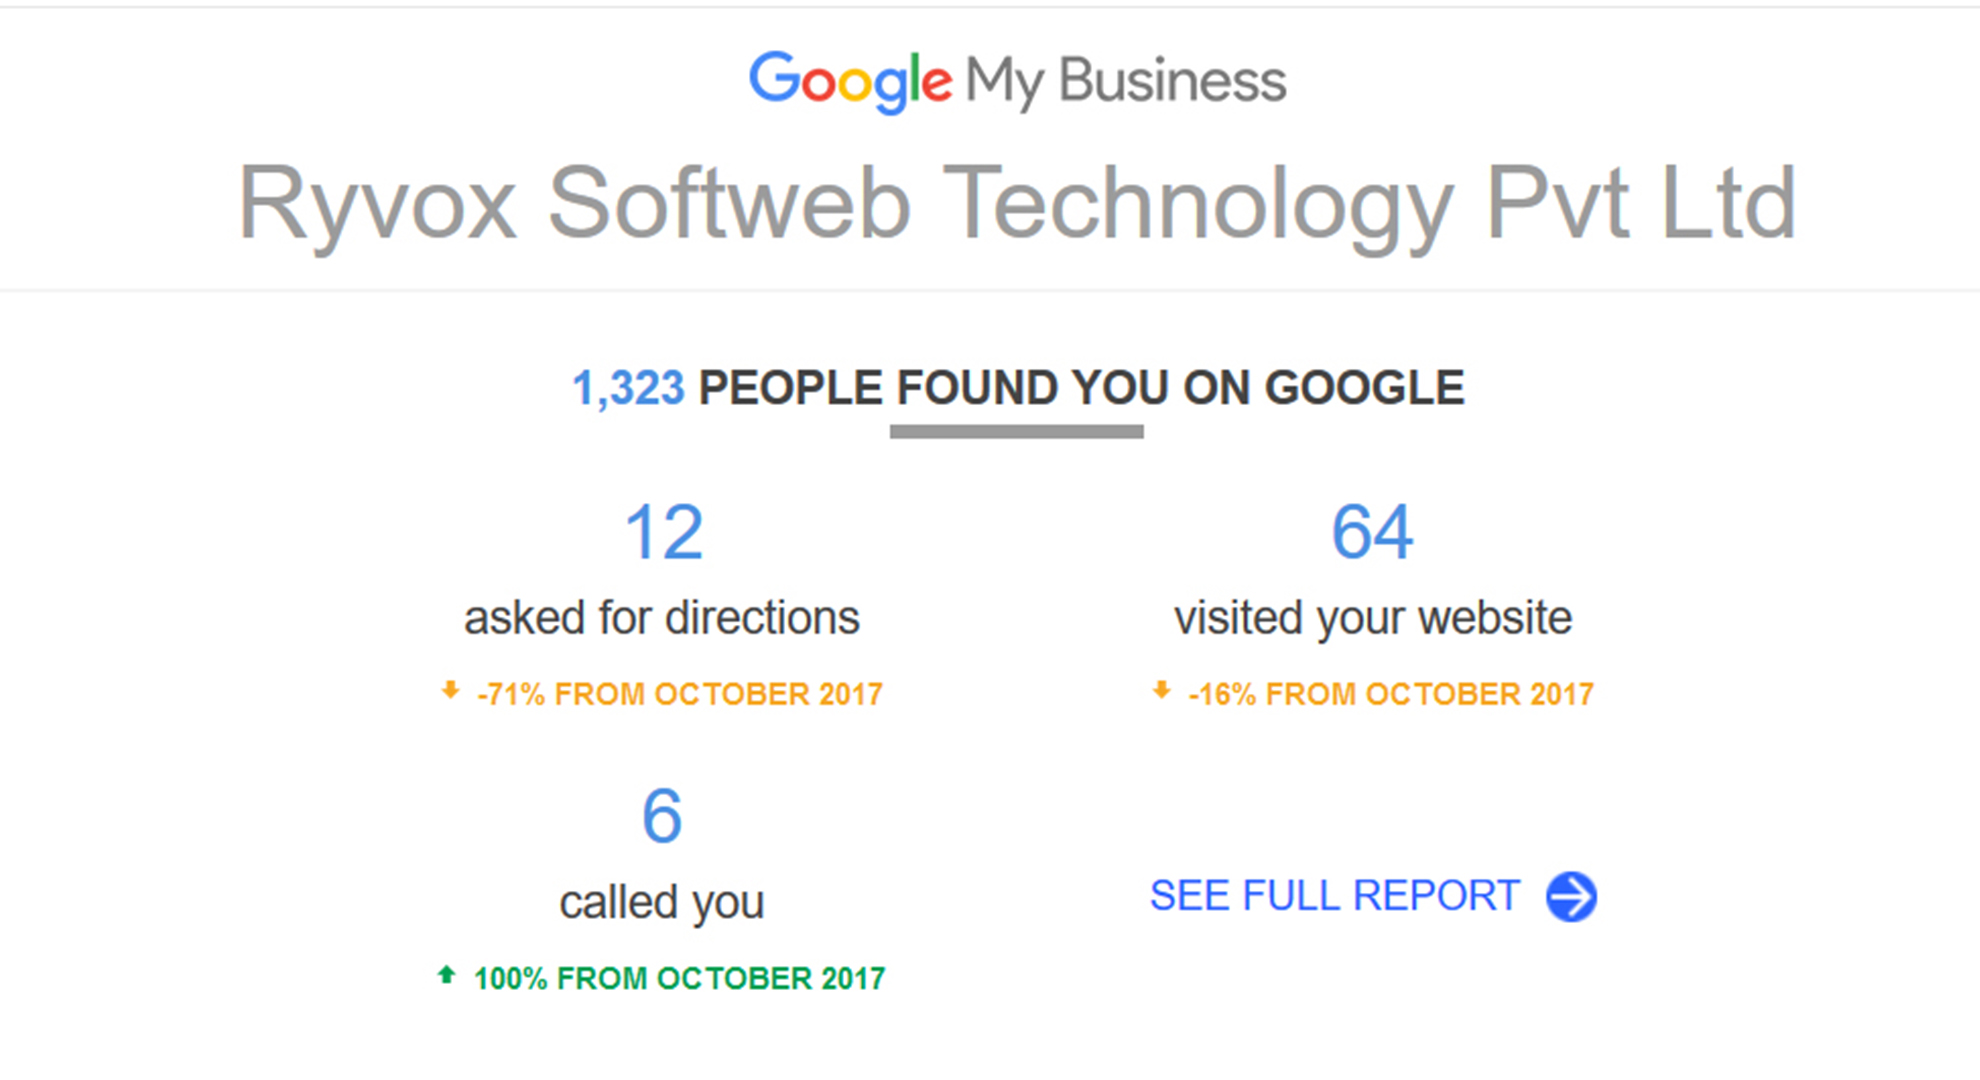Click the asked for directions label

click(661, 618)
